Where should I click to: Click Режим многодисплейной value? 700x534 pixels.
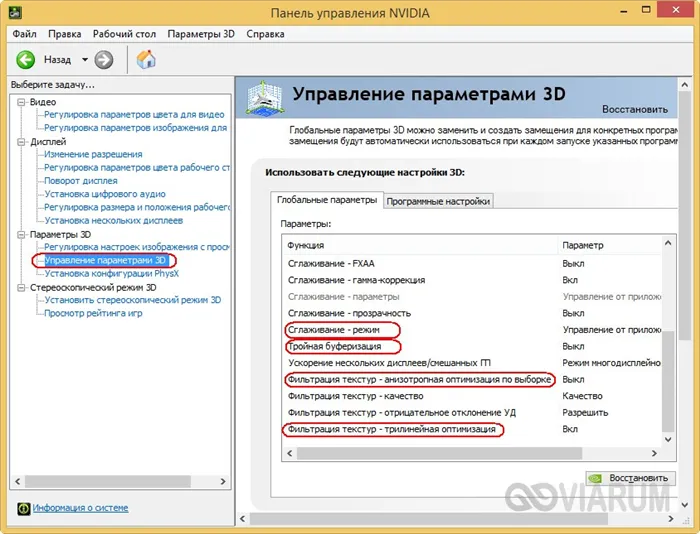611,363
